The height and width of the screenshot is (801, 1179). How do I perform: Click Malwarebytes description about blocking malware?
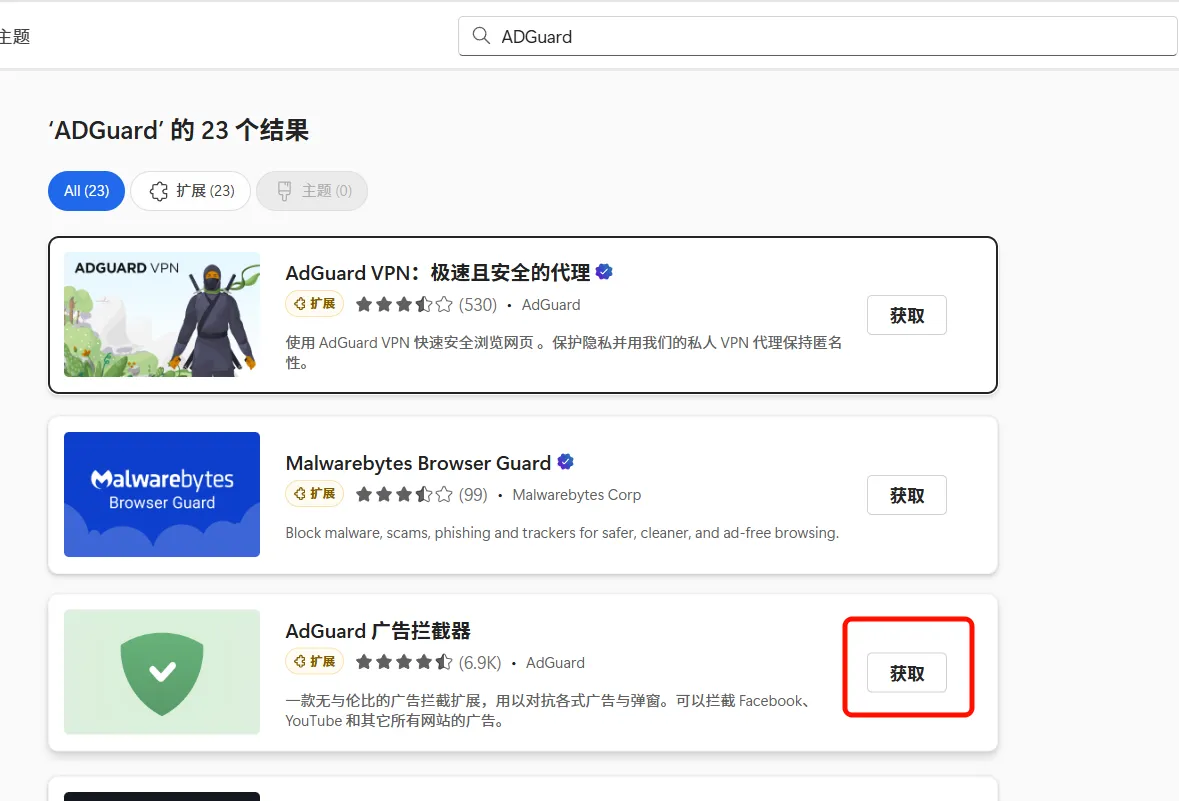562,532
